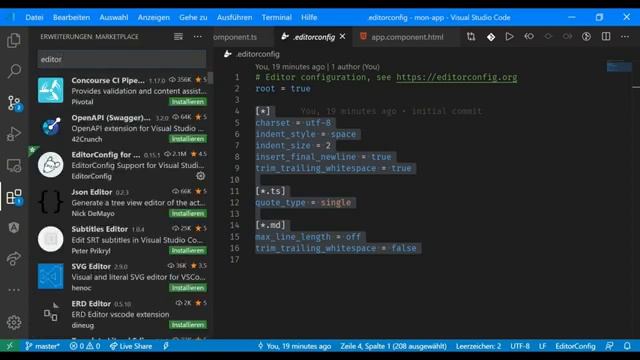Change EditorConfig language mode
This screenshot has width=640, height=360.
coord(575,346)
